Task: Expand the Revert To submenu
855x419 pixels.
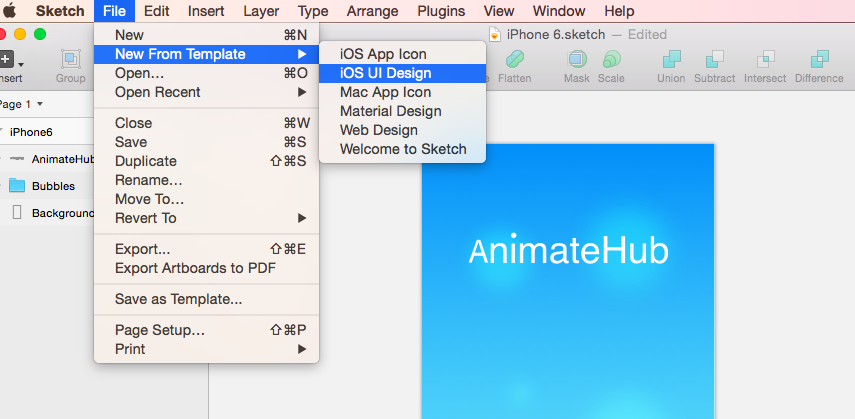Action: click(x=206, y=218)
